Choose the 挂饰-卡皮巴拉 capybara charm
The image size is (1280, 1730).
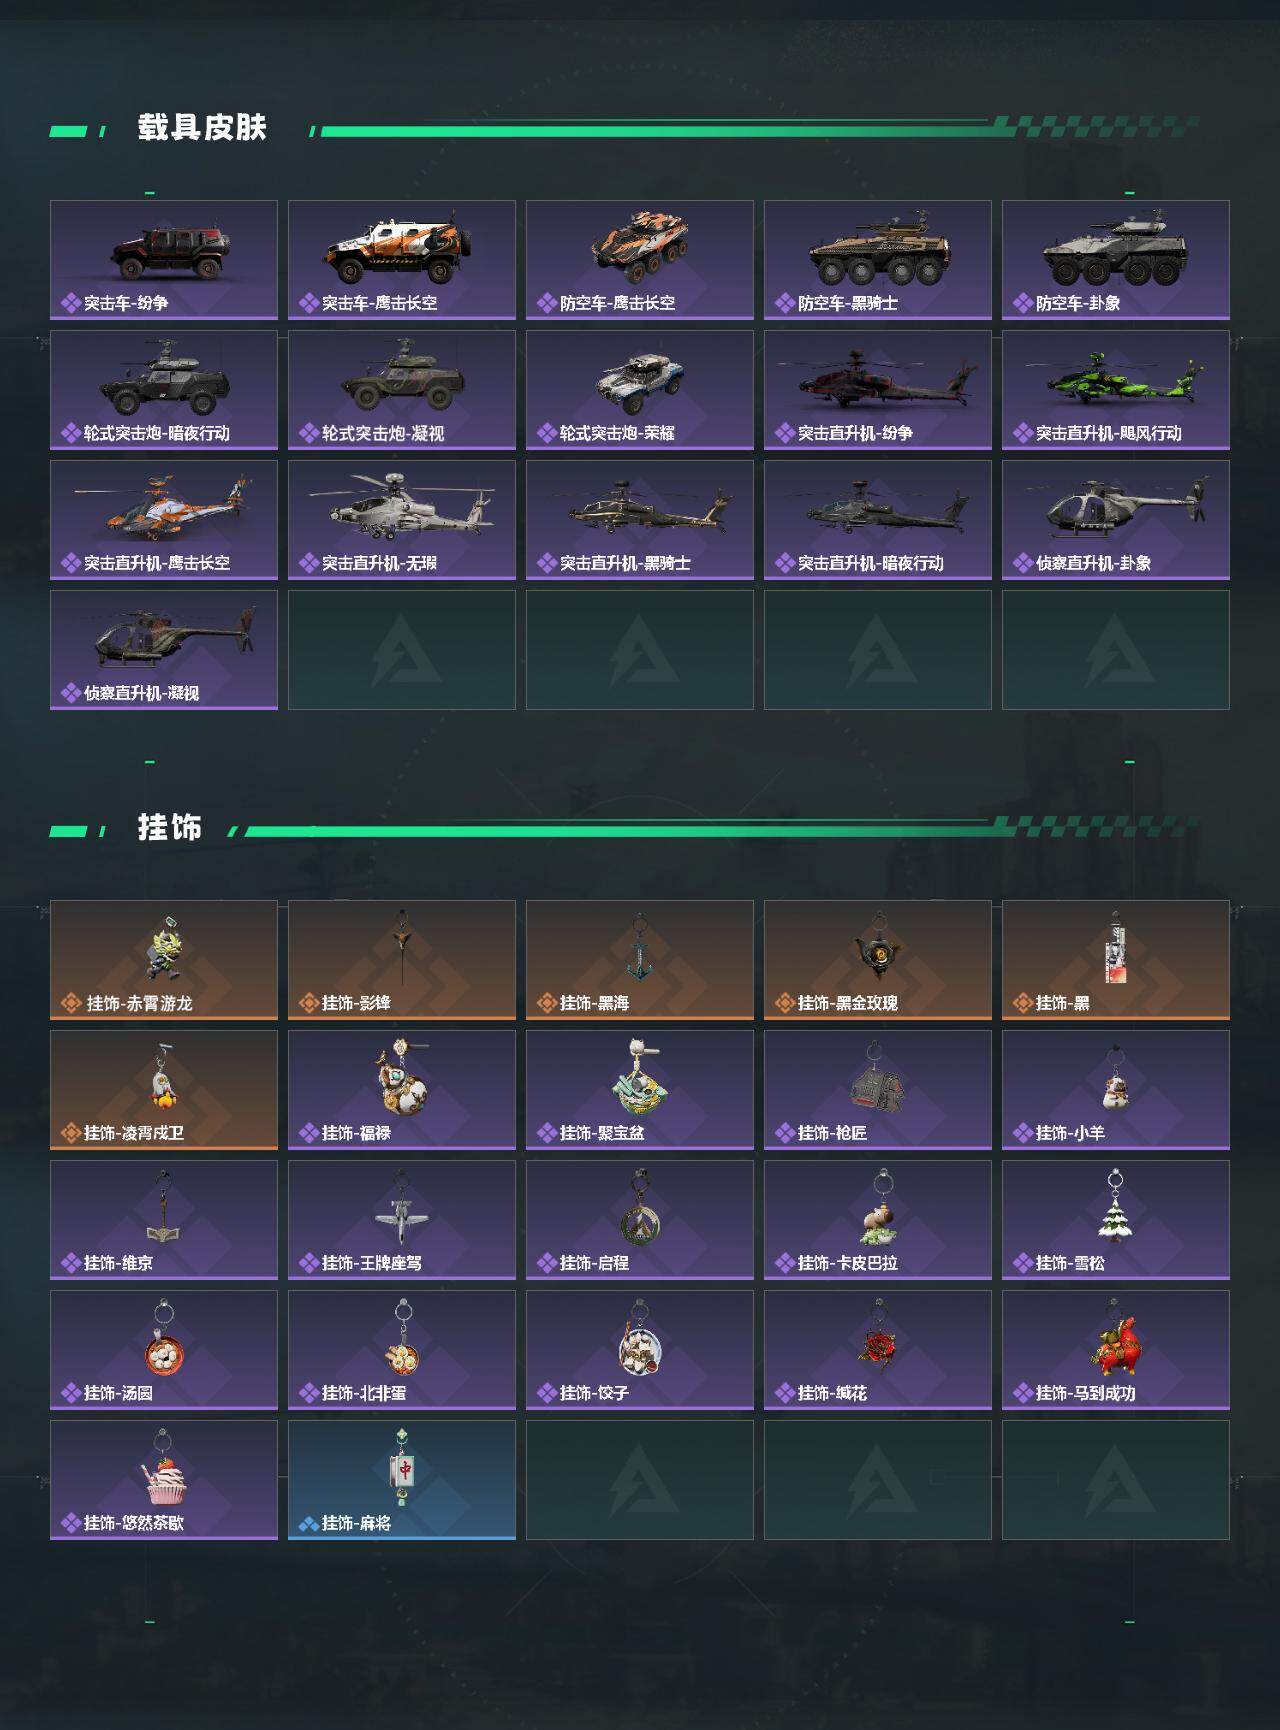tap(878, 1220)
